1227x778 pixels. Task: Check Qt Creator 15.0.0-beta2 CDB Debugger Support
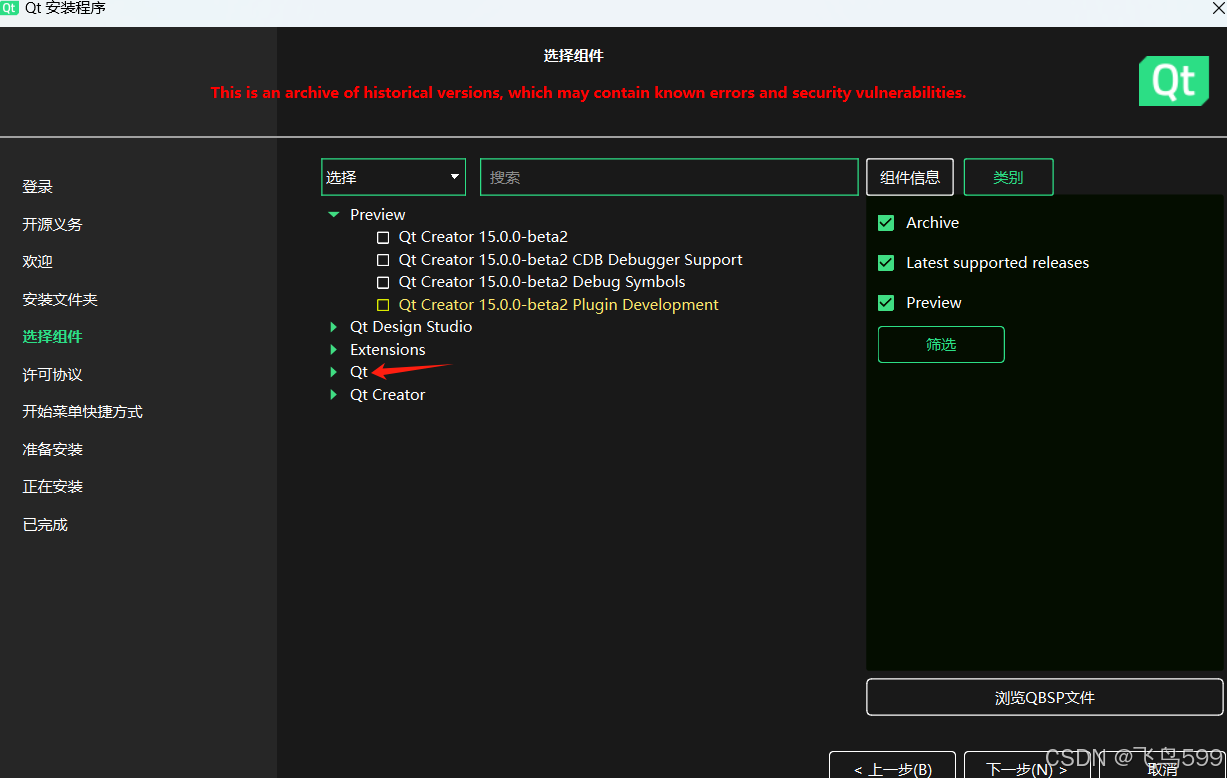pos(383,260)
